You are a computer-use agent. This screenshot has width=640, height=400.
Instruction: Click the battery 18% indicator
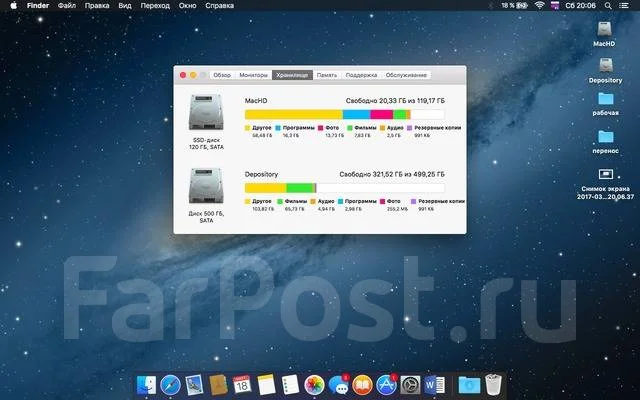coord(514,6)
